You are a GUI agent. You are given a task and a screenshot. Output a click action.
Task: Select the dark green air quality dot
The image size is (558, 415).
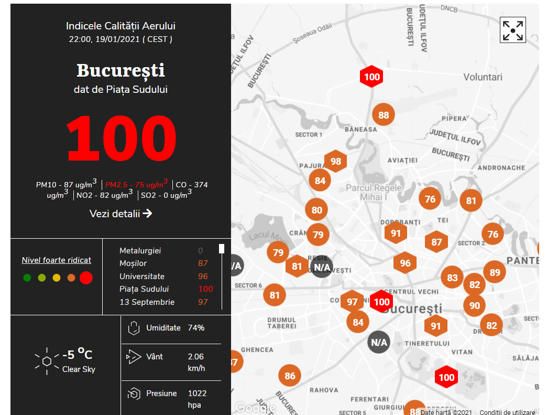coord(27,278)
